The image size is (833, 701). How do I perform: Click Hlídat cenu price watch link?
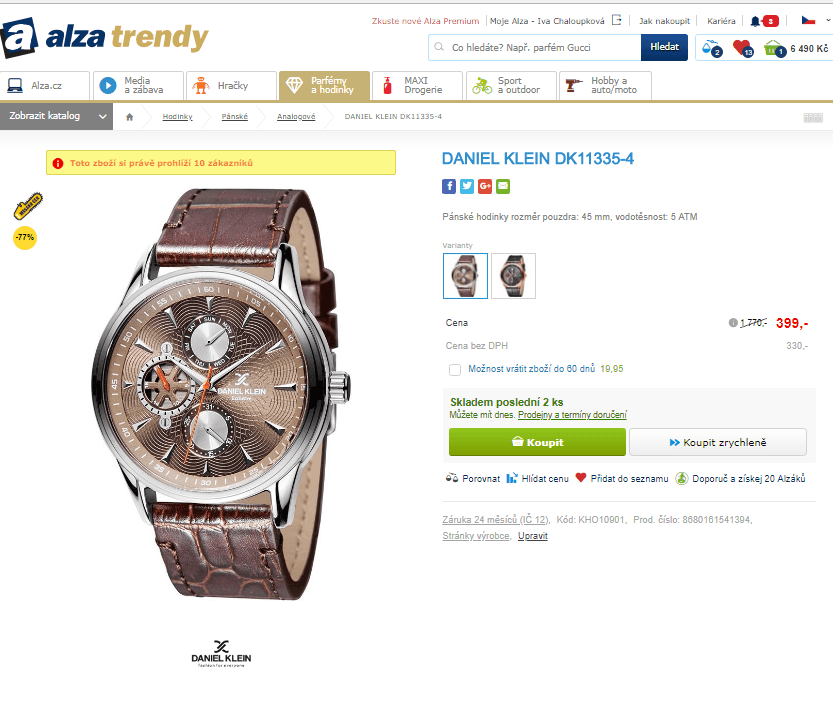click(x=538, y=478)
